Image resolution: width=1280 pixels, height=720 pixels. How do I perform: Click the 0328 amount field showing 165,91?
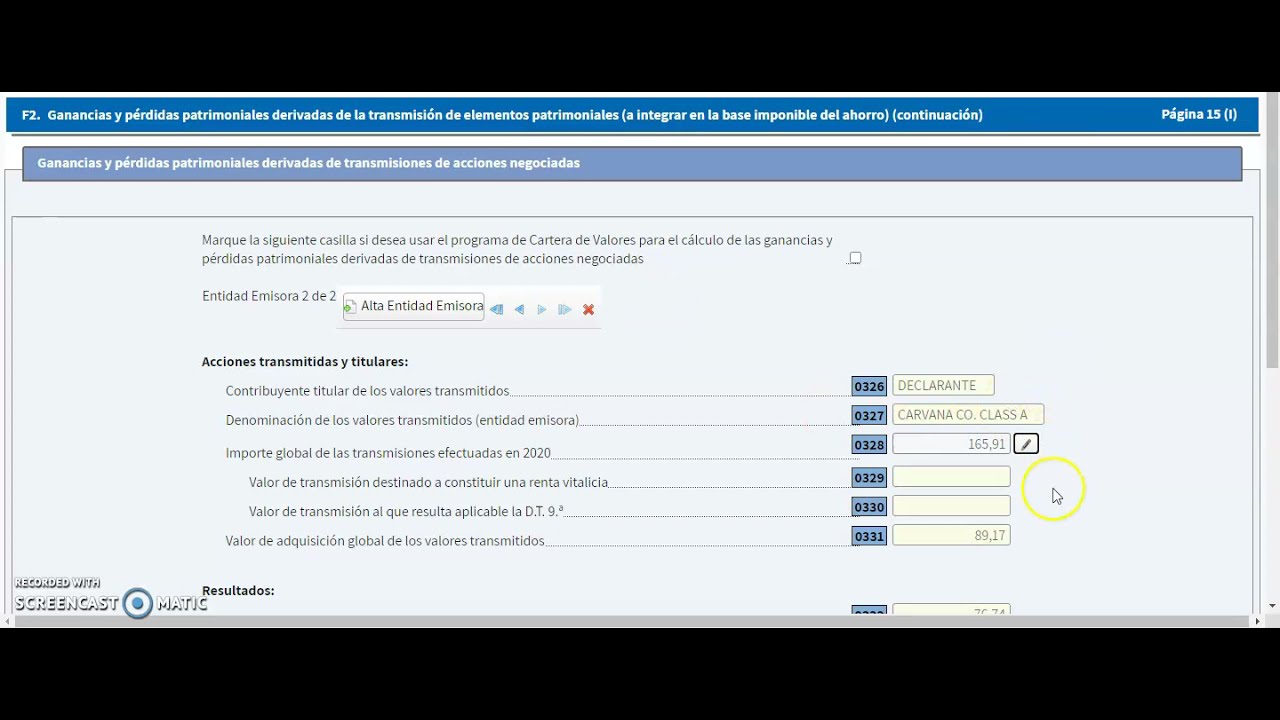pyautogui.click(x=950, y=444)
